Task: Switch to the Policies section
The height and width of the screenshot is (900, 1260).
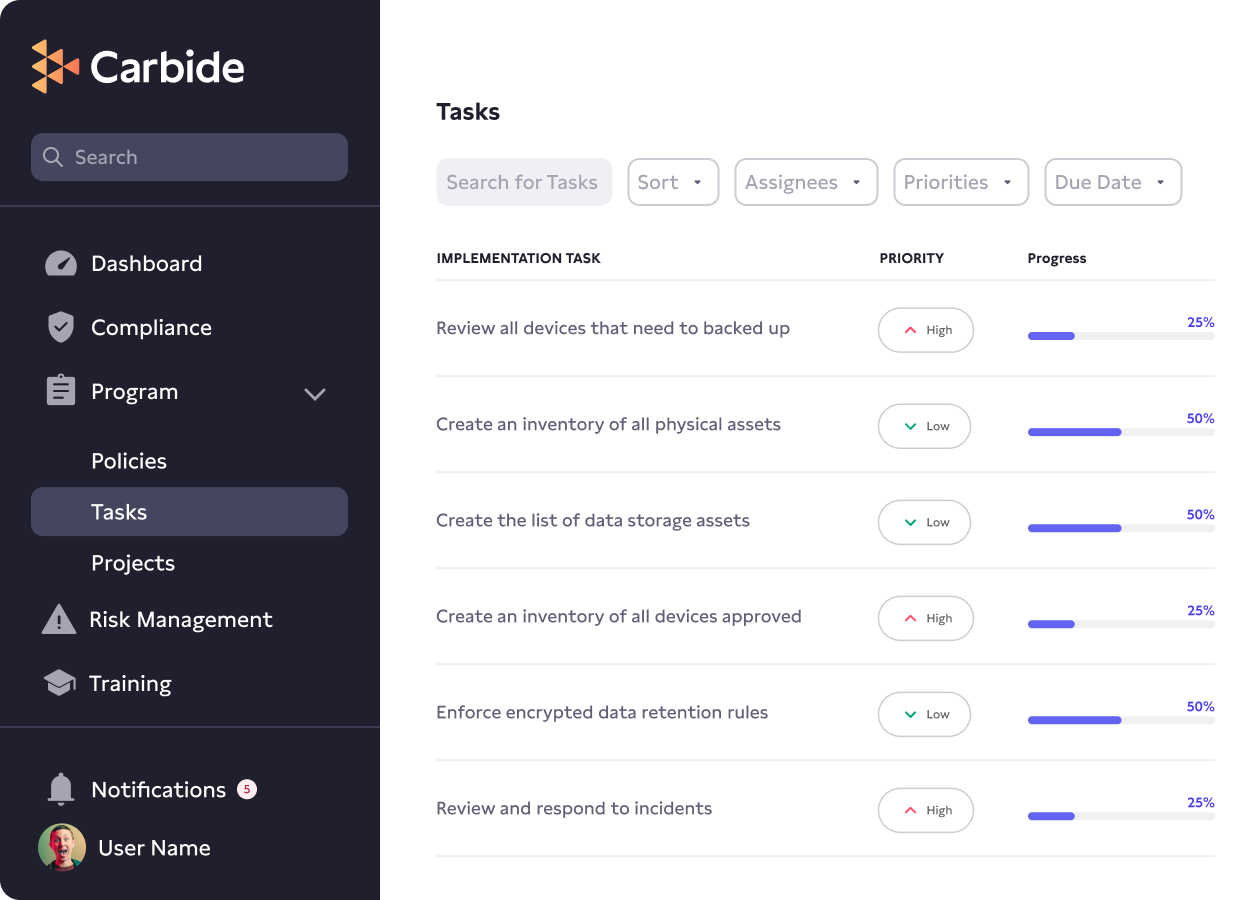Action: (129, 461)
